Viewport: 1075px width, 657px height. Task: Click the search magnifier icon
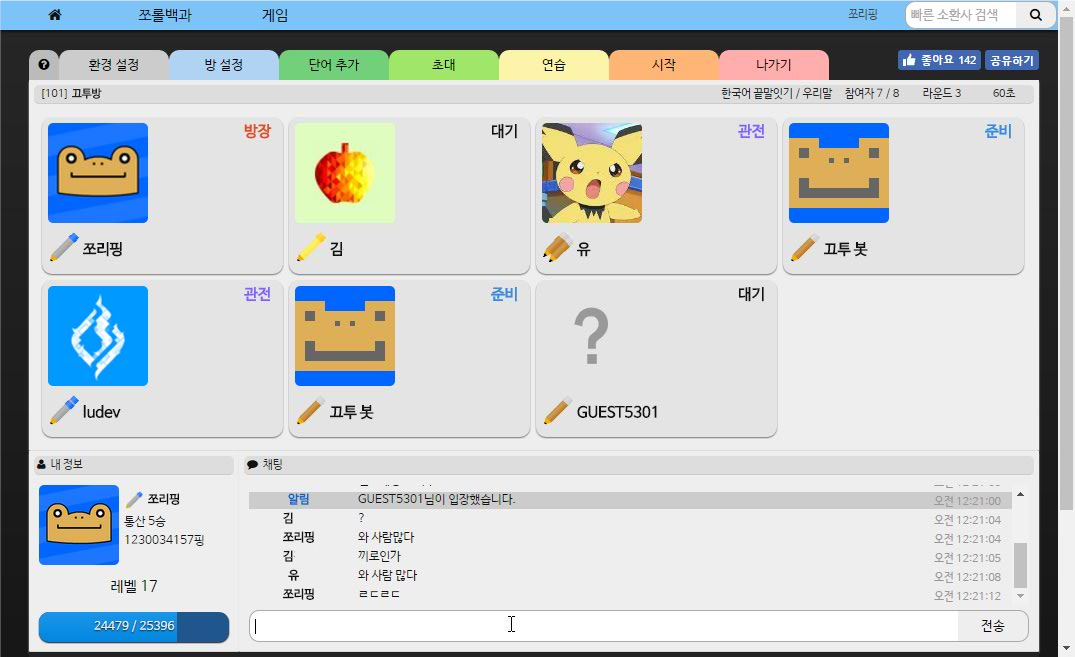pos(1035,15)
